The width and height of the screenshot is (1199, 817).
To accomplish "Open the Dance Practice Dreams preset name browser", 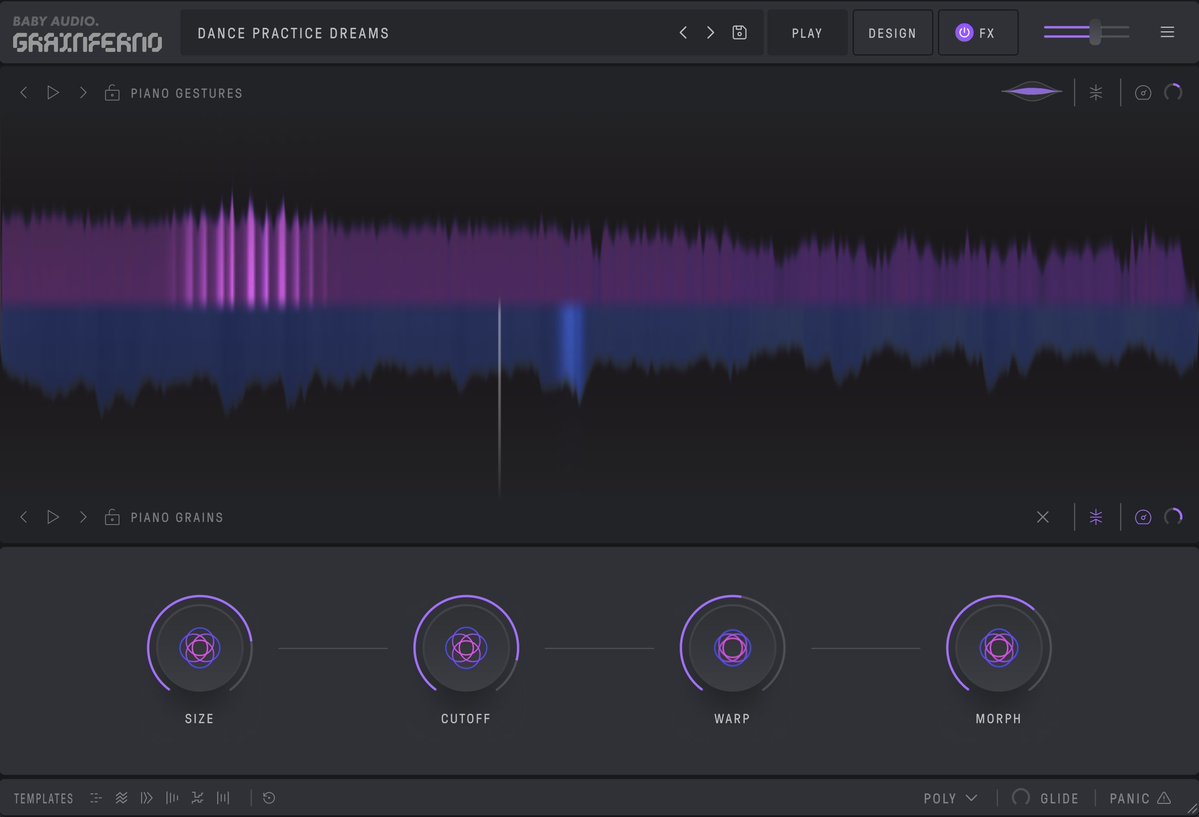I will [x=293, y=33].
